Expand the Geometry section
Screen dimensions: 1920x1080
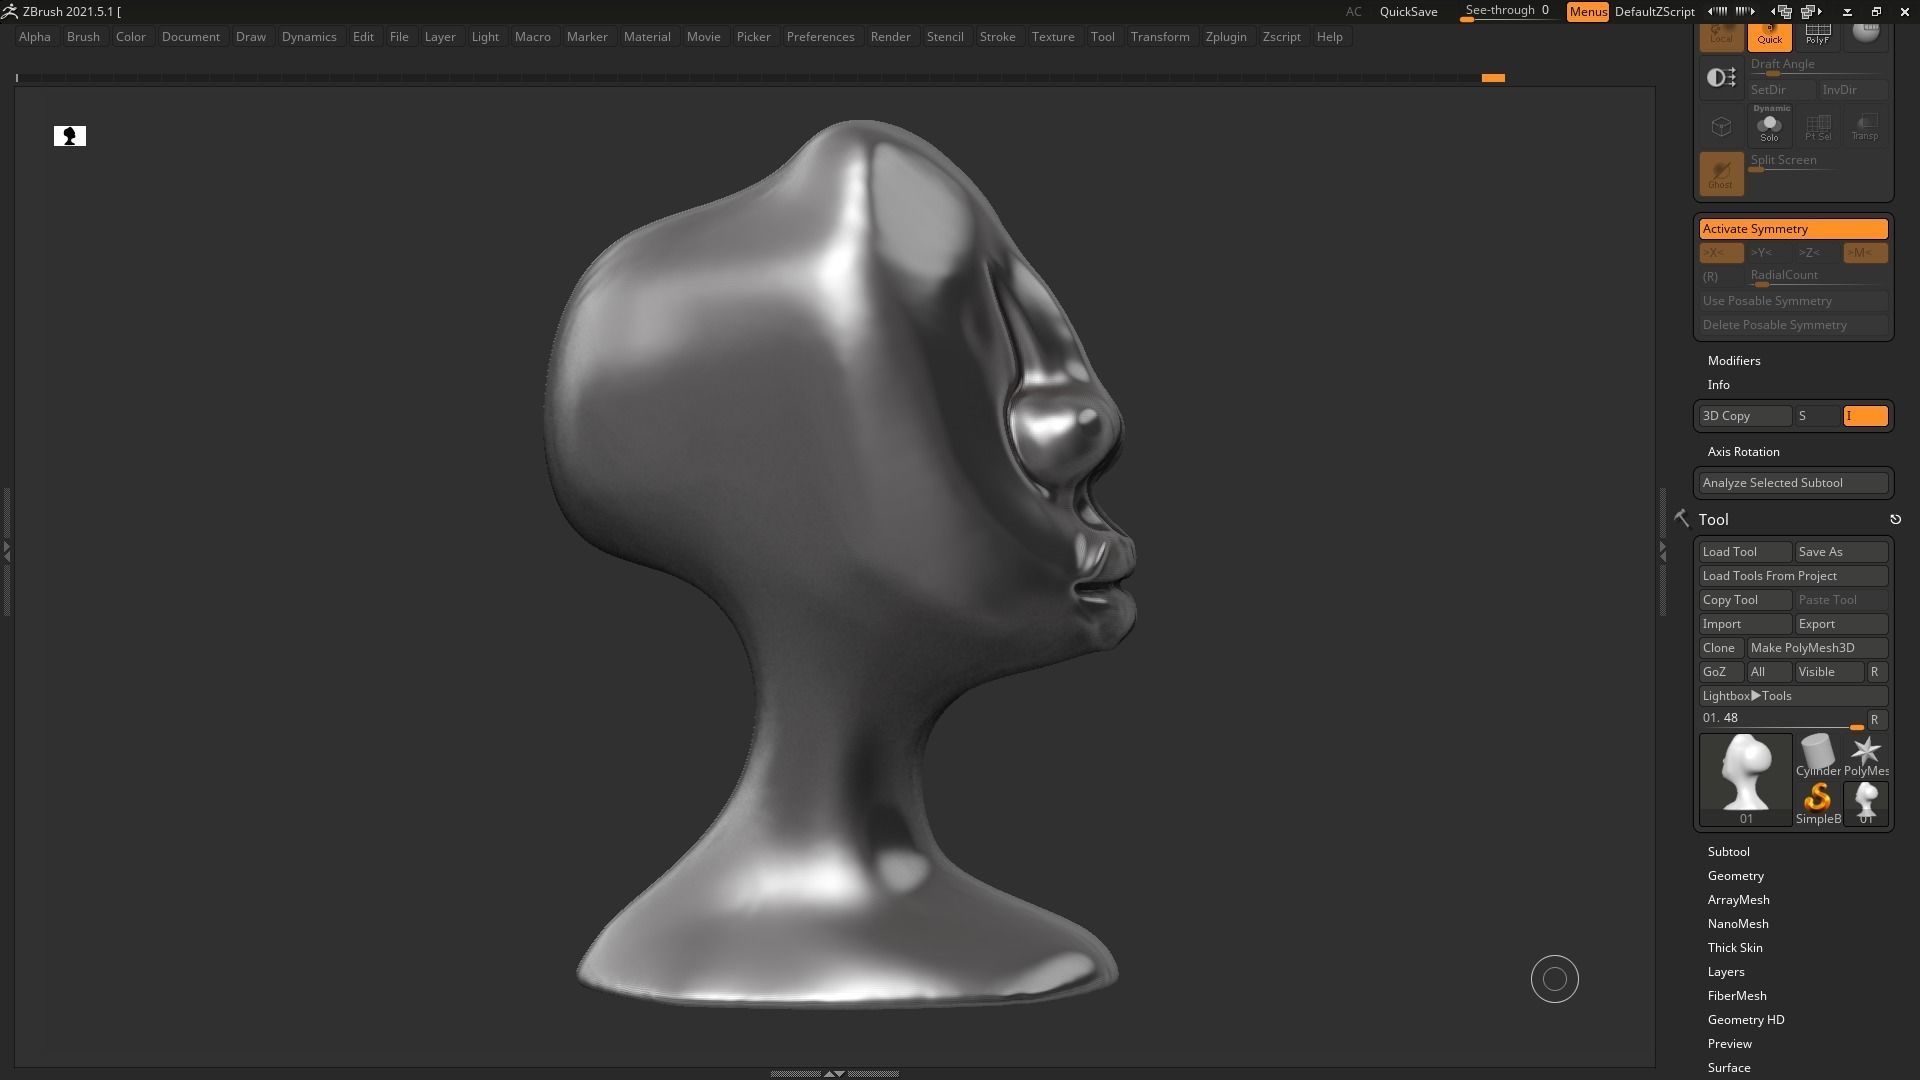1736,876
